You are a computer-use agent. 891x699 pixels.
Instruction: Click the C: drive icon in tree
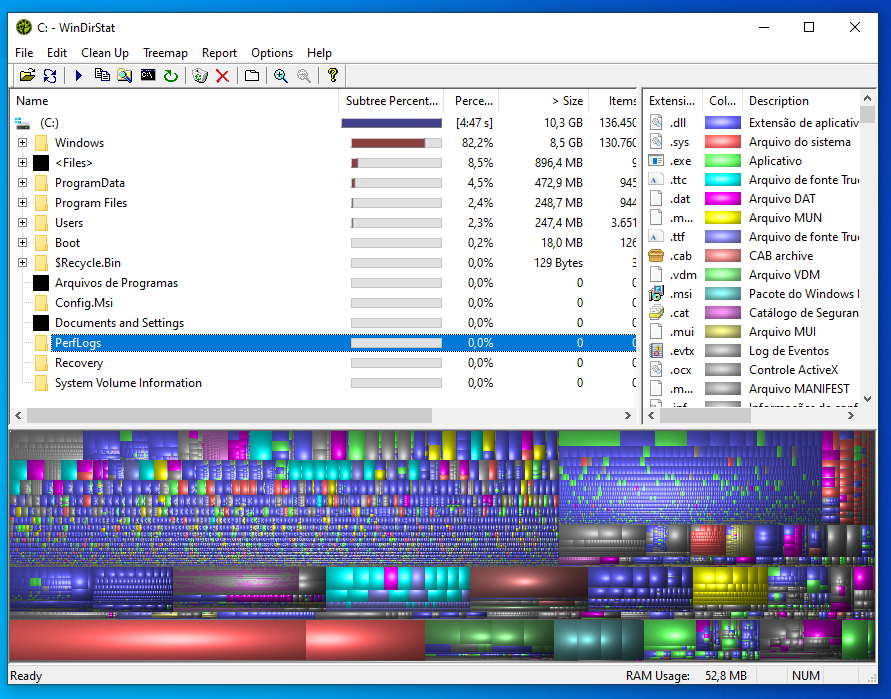(23, 123)
